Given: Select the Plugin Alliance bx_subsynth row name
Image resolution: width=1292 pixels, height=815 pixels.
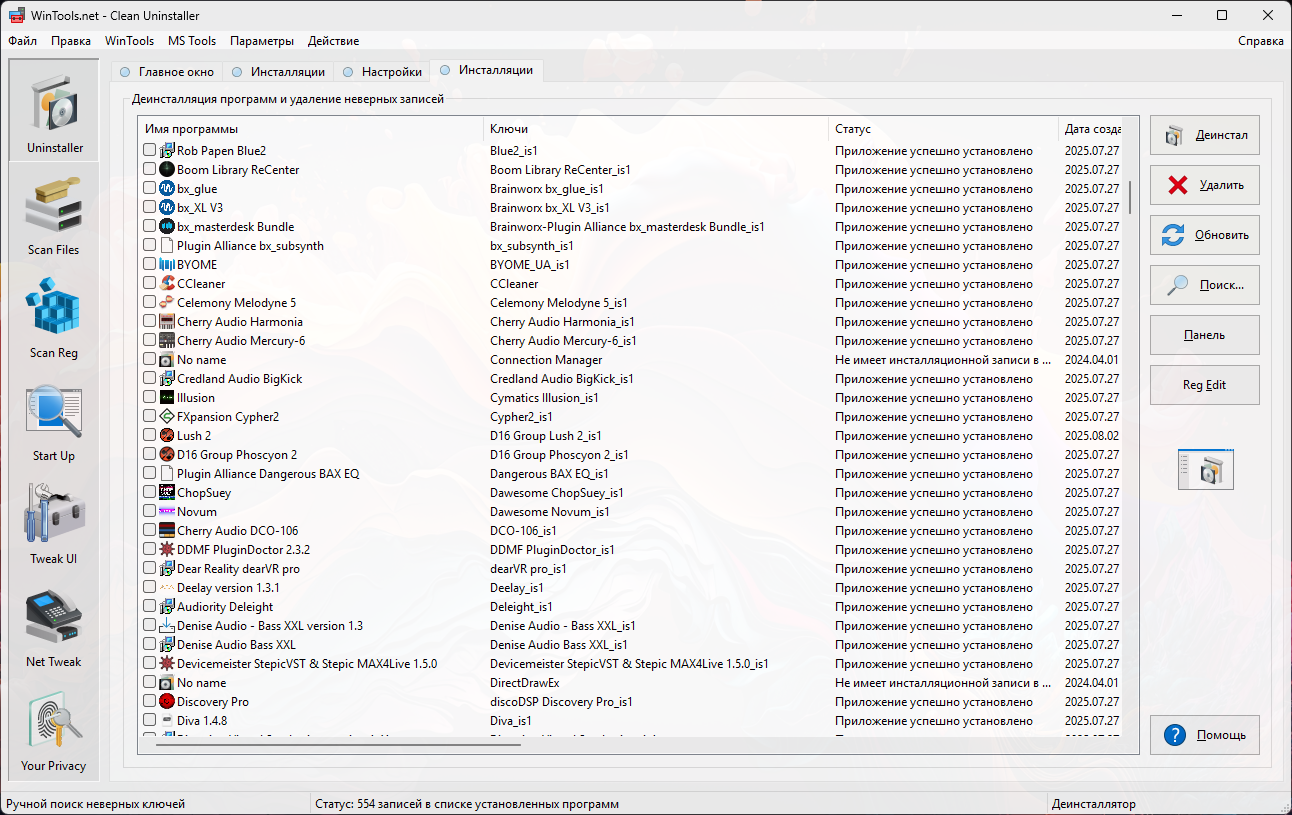Looking at the screenshot, I should pos(250,246).
